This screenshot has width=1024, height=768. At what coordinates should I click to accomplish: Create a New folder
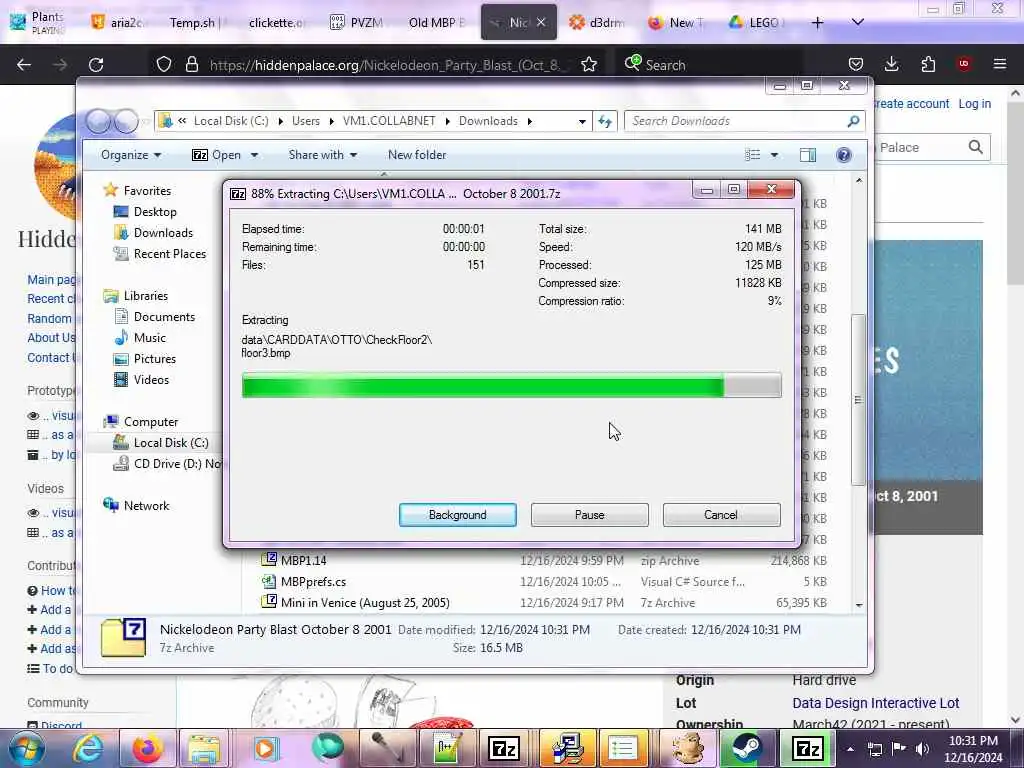pos(417,155)
